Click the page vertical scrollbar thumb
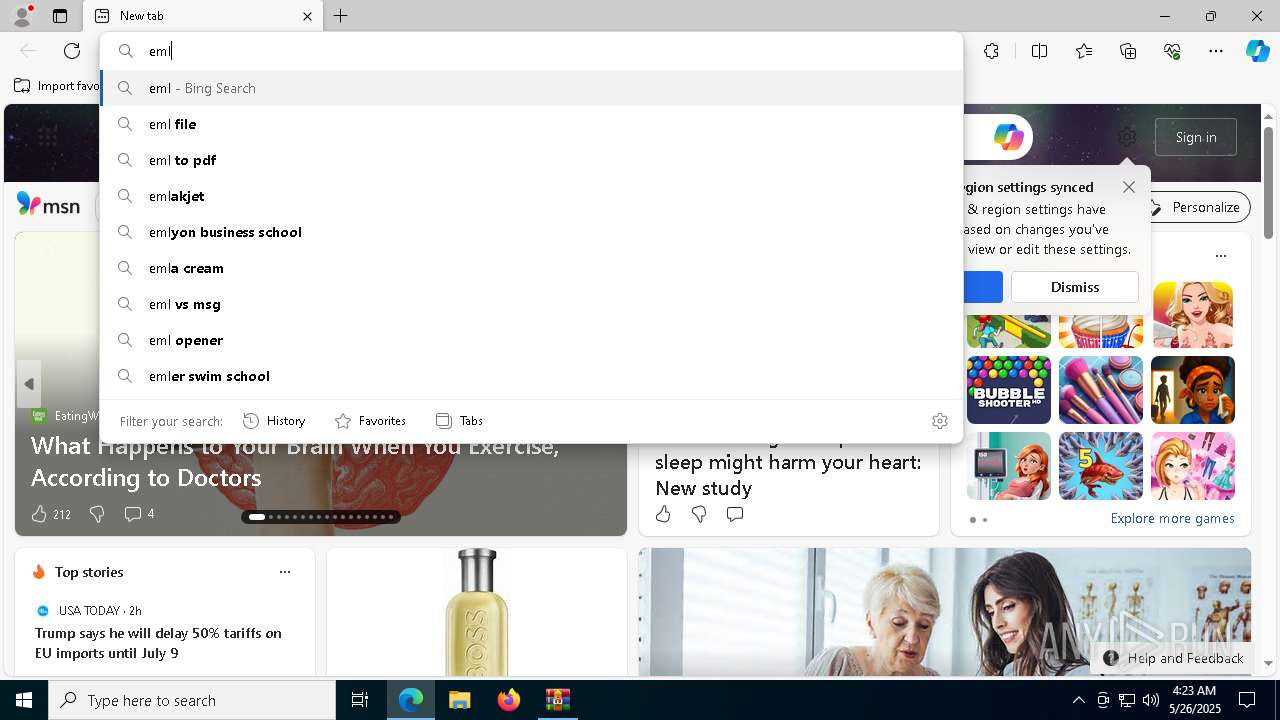The width and height of the screenshot is (1280, 720). tap(1269, 182)
